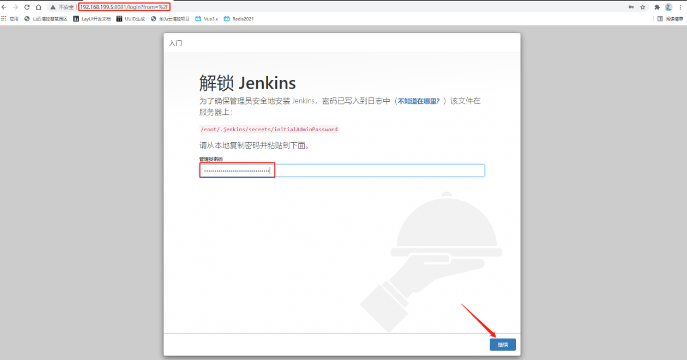Open the browser three-dot menu
The width and height of the screenshot is (687, 360).
(x=680, y=7)
